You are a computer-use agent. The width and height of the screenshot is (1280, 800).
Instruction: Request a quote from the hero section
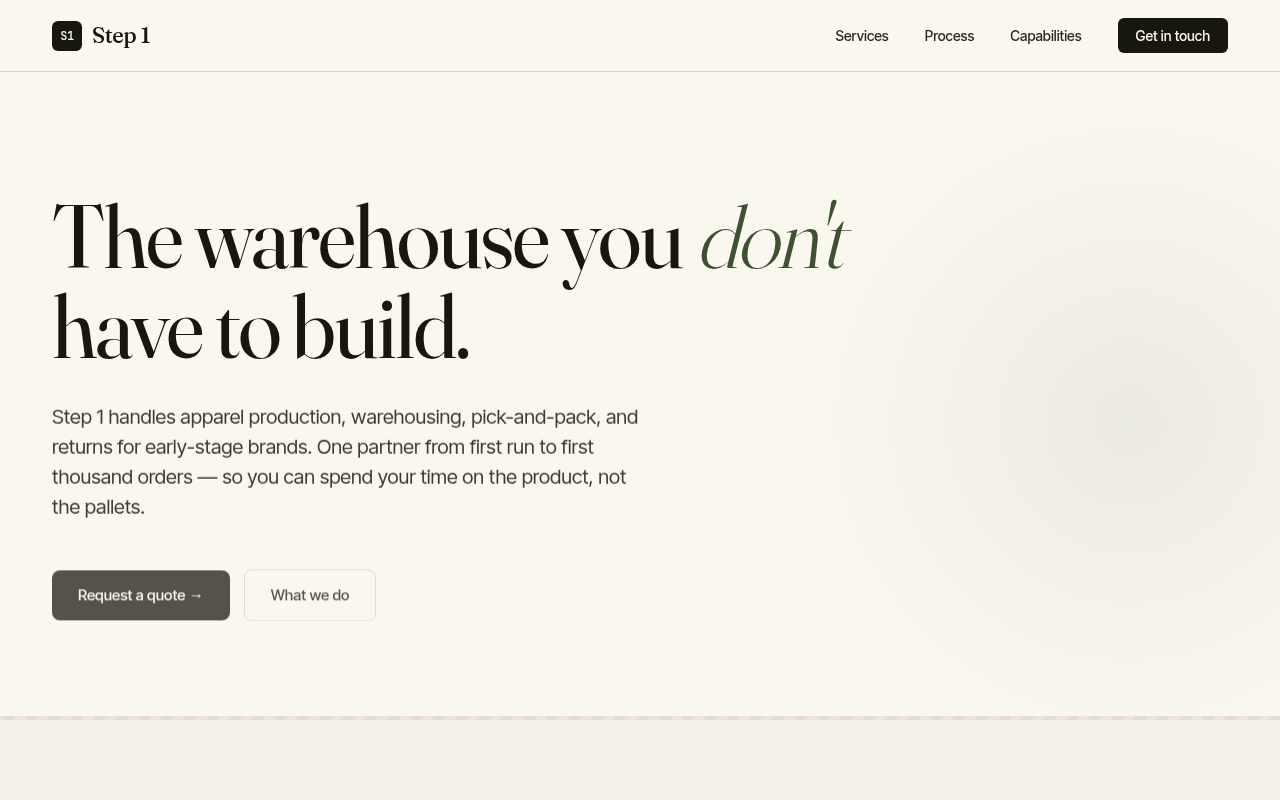pyautogui.click(x=141, y=595)
